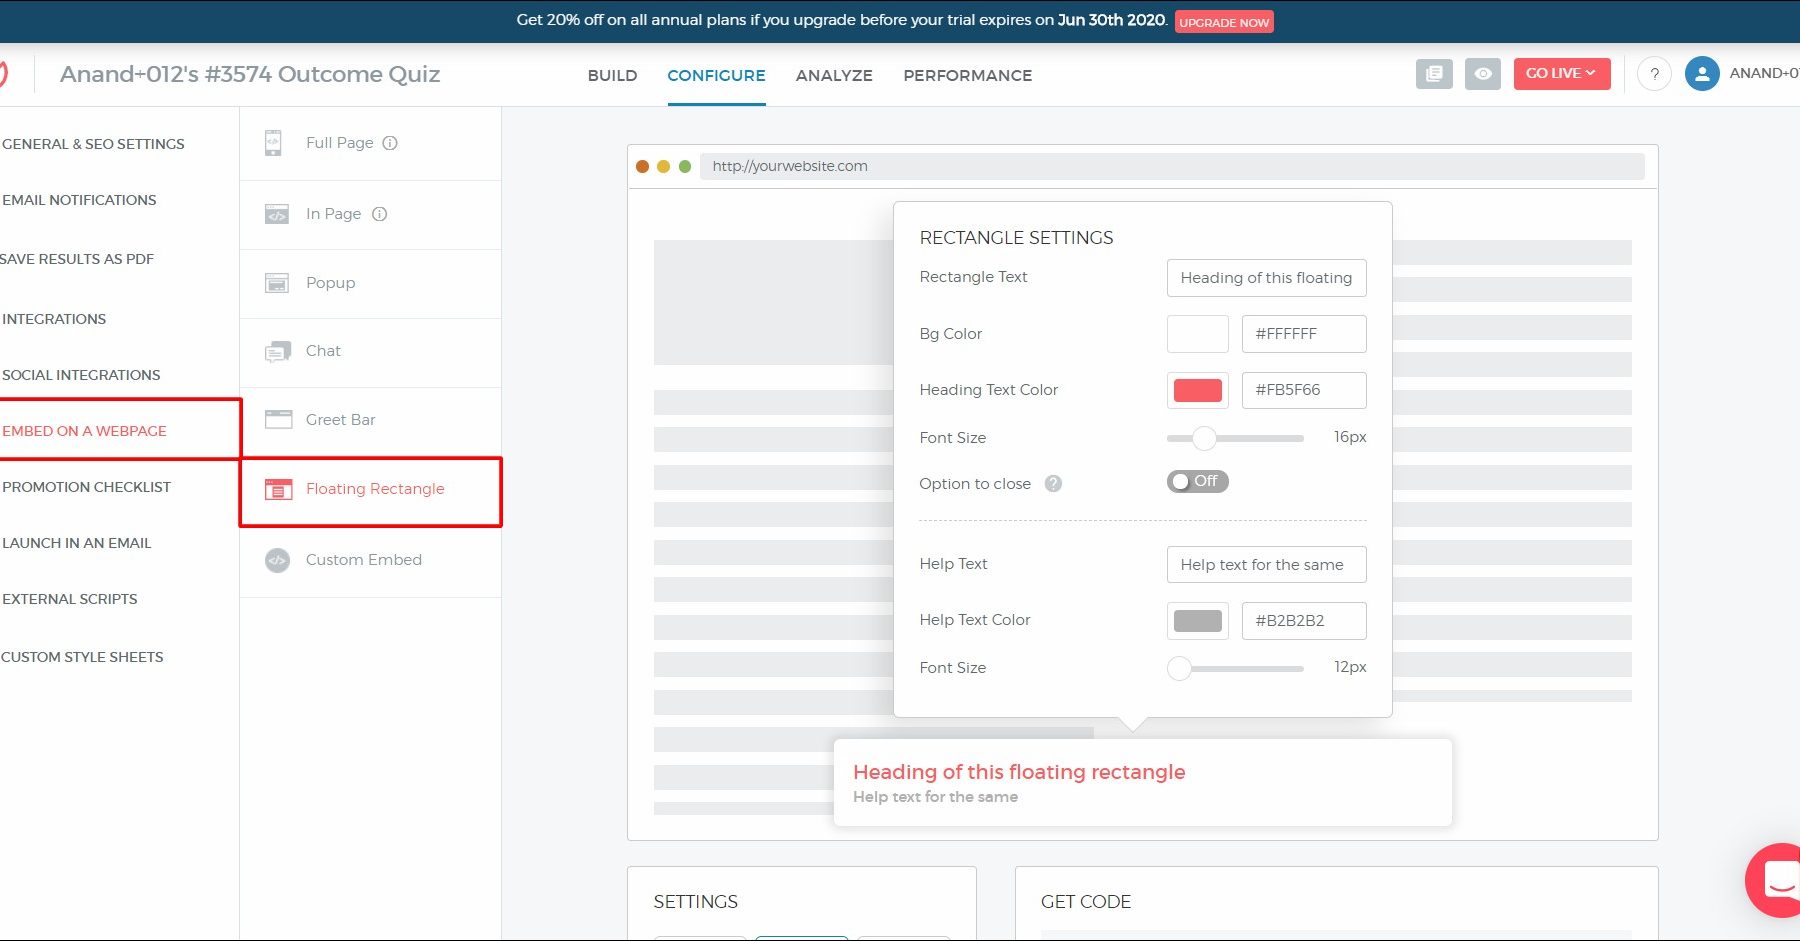Screen dimensions: 1800x941
Task: Open the PERFORMANCE tab
Action: point(967,76)
